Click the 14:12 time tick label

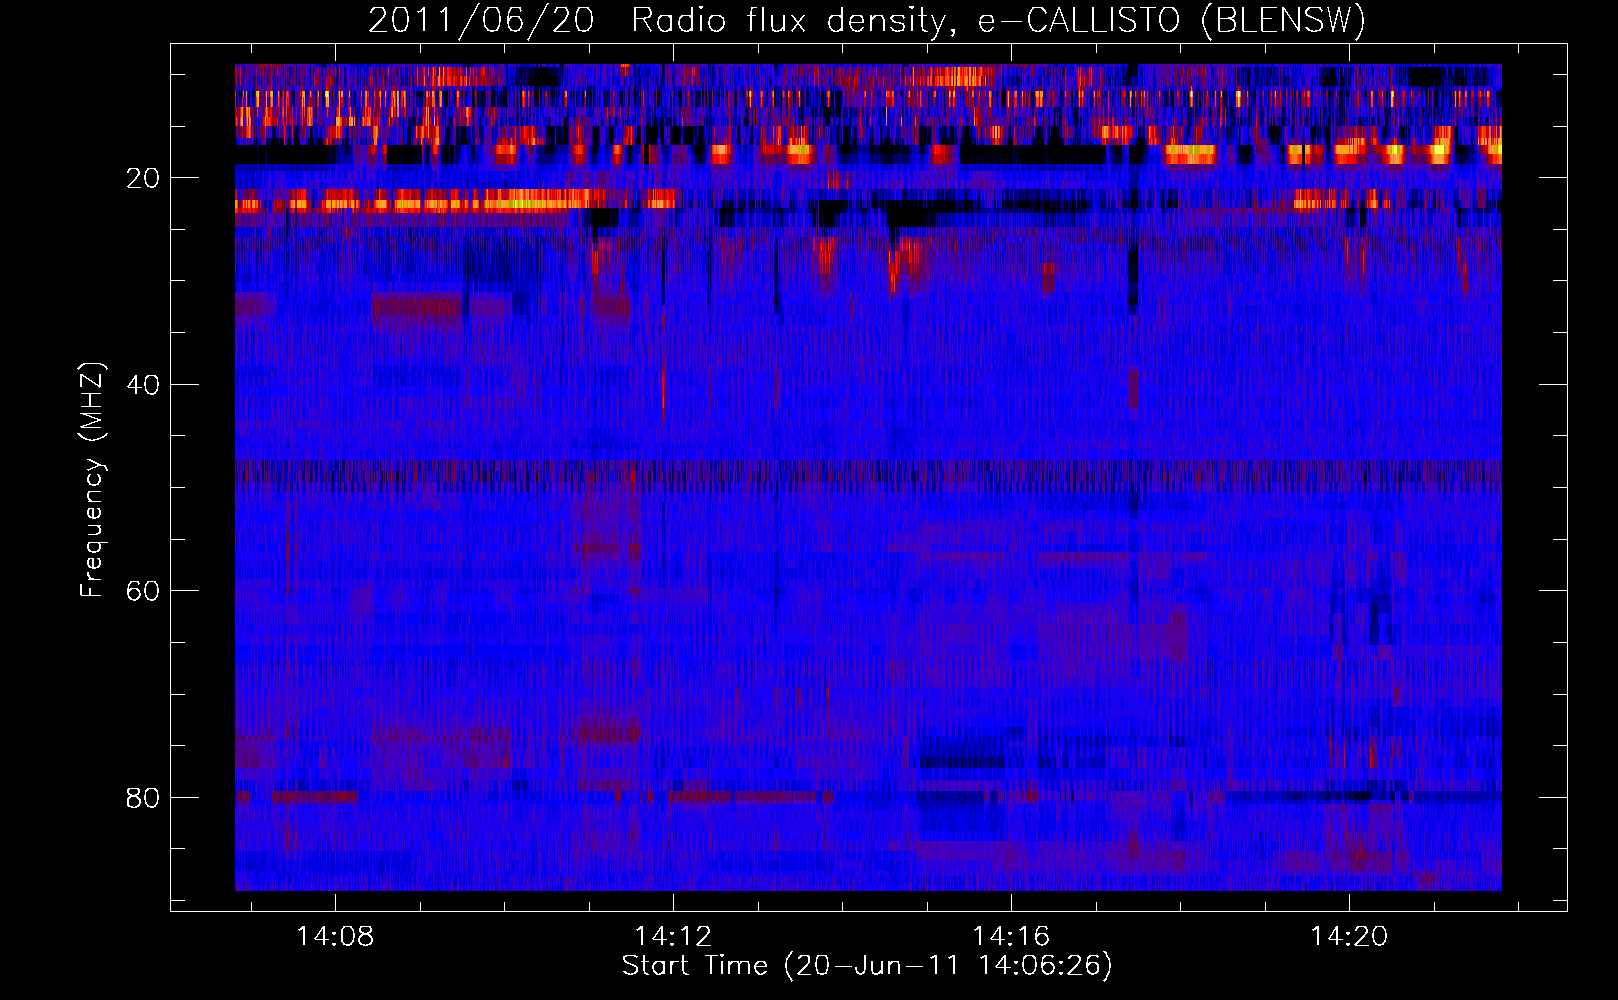pos(673,936)
